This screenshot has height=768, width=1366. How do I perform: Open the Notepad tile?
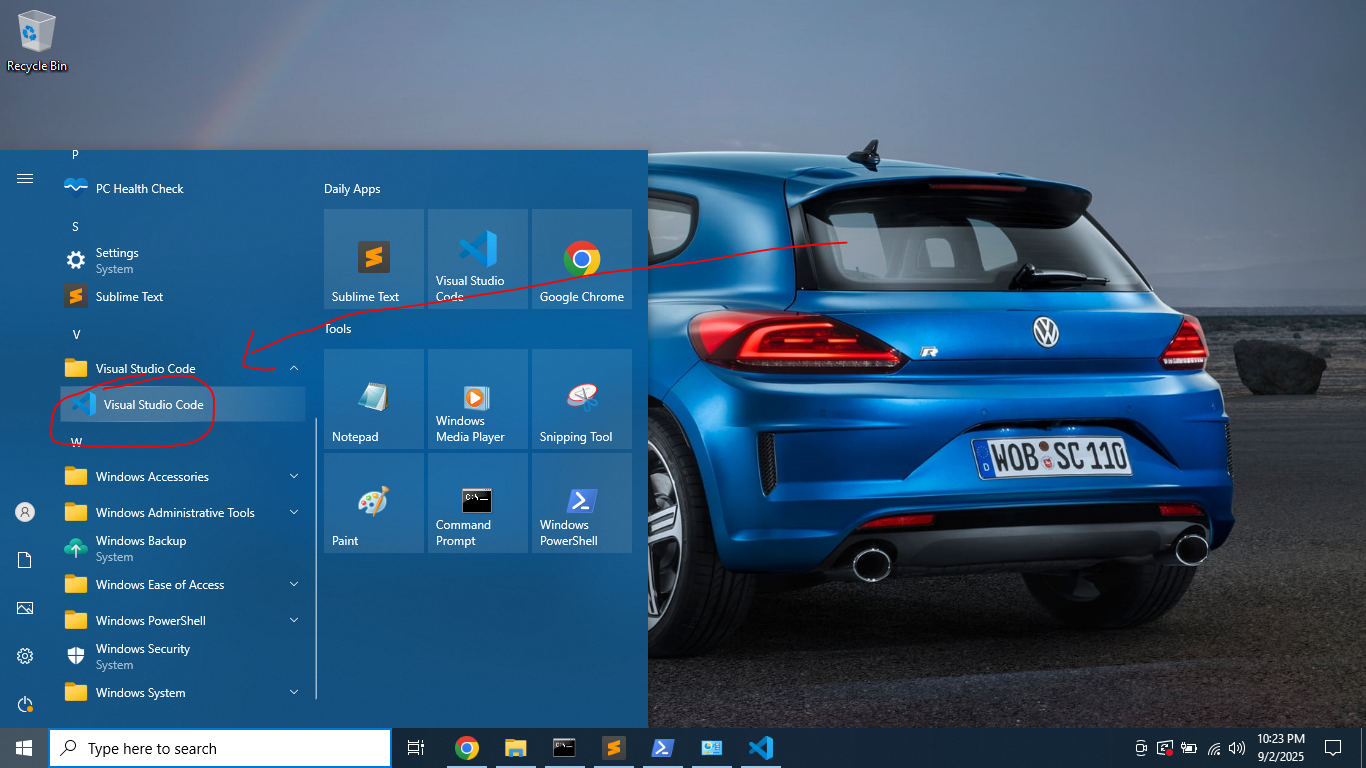click(x=373, y=399)
